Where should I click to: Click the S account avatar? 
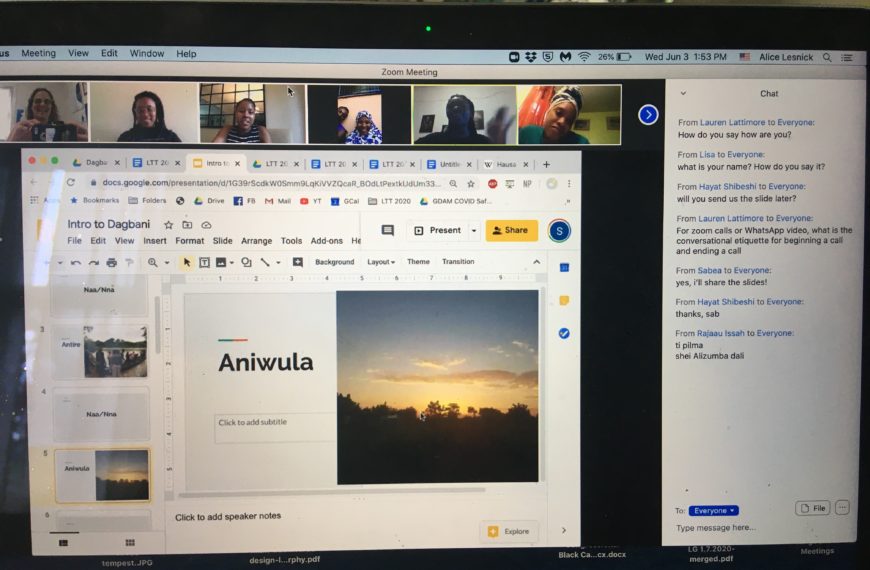click(559, 231)
